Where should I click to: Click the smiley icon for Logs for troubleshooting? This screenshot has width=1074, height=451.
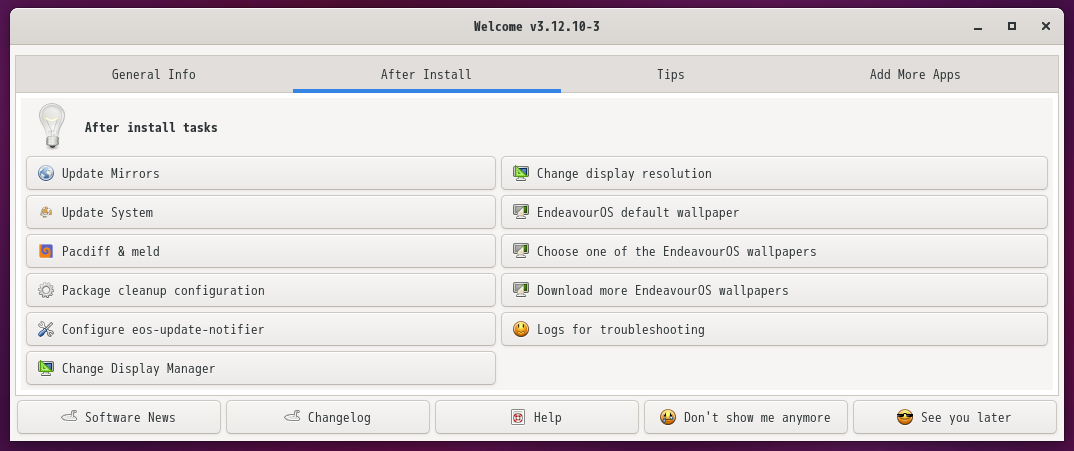tap(521, 330)
